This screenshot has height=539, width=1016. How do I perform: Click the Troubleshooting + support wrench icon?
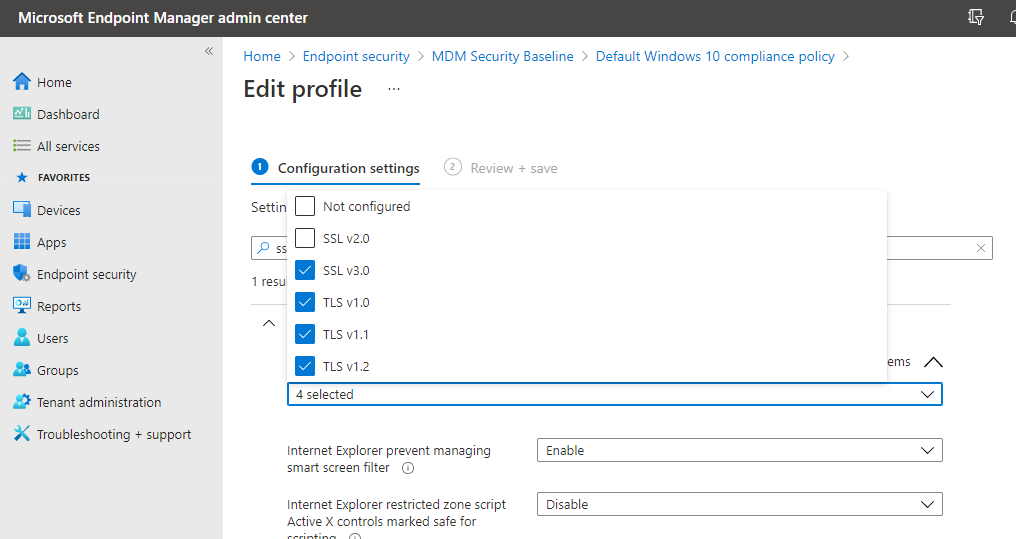[x=22, y=434]
